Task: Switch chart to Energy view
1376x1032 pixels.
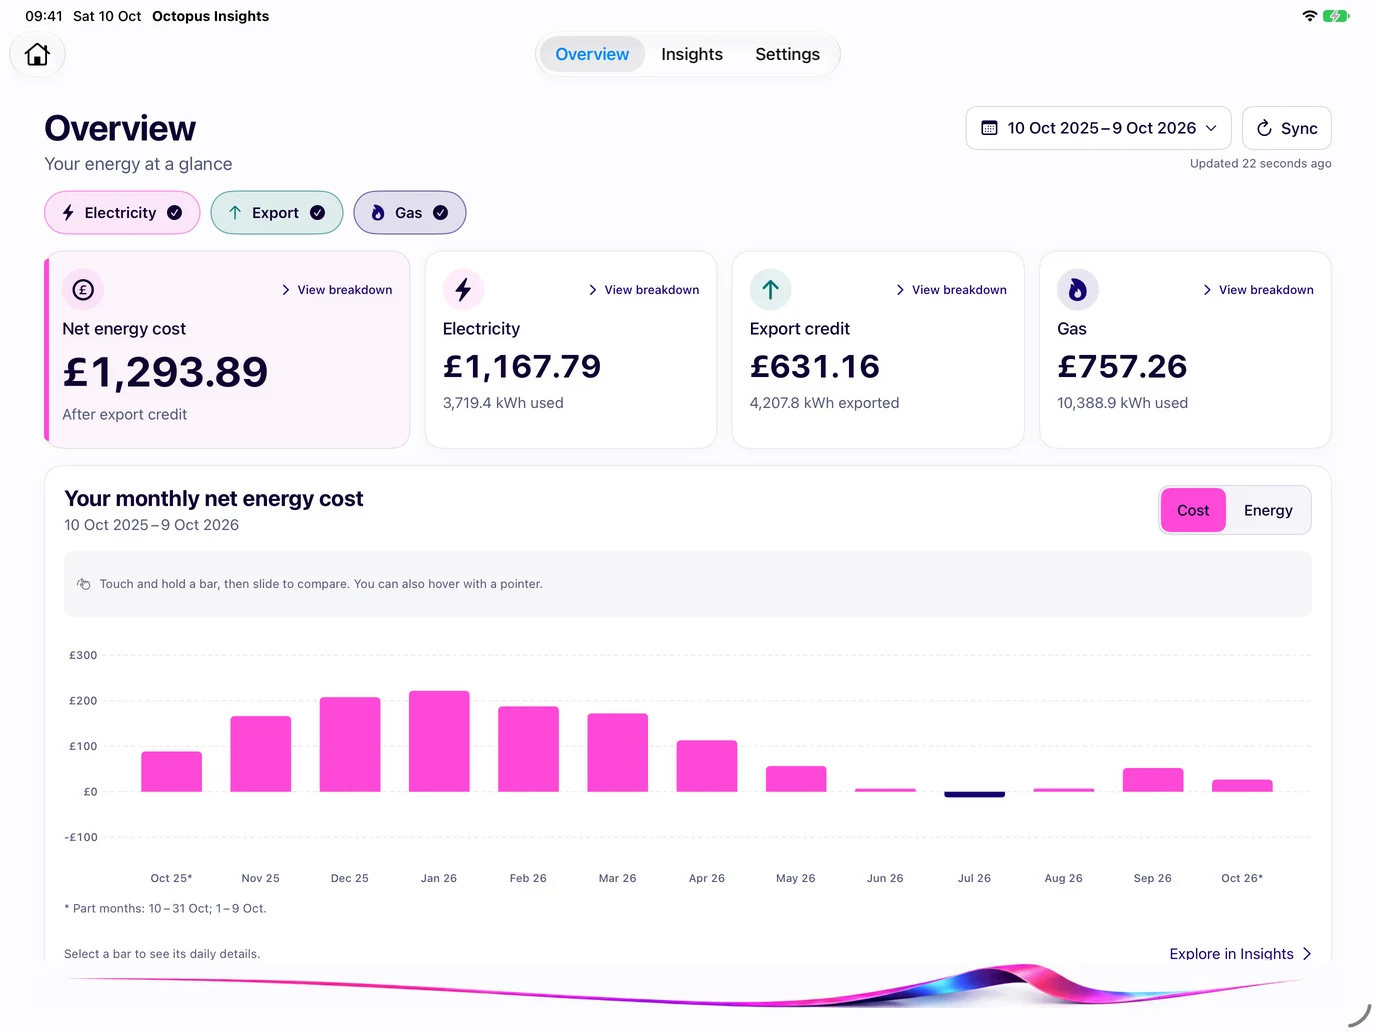Action: (1268, 510)
